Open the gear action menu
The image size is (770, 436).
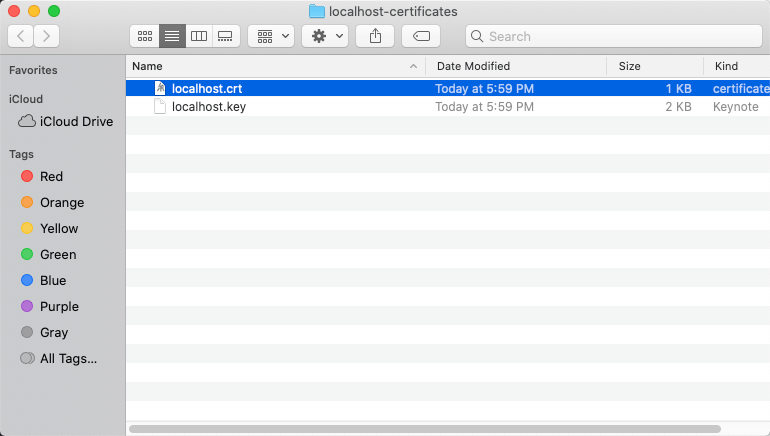tap(325, 36)
